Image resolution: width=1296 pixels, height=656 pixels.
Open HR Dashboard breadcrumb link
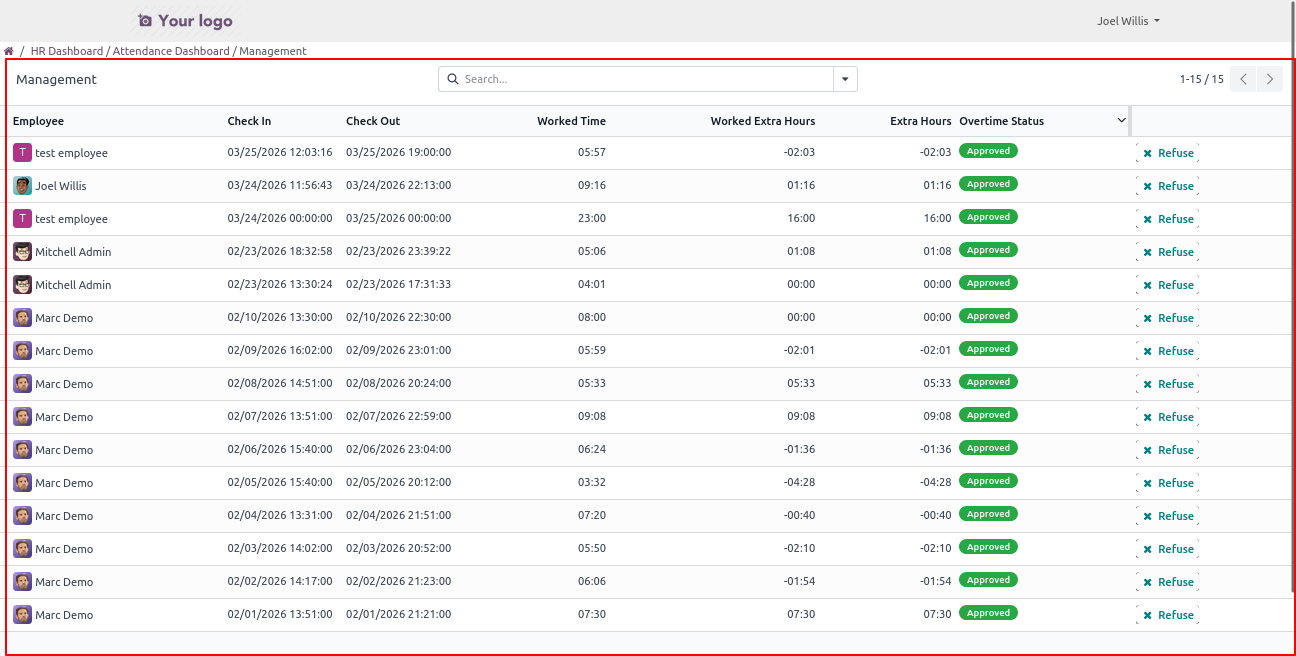click(x=67, y=51)
